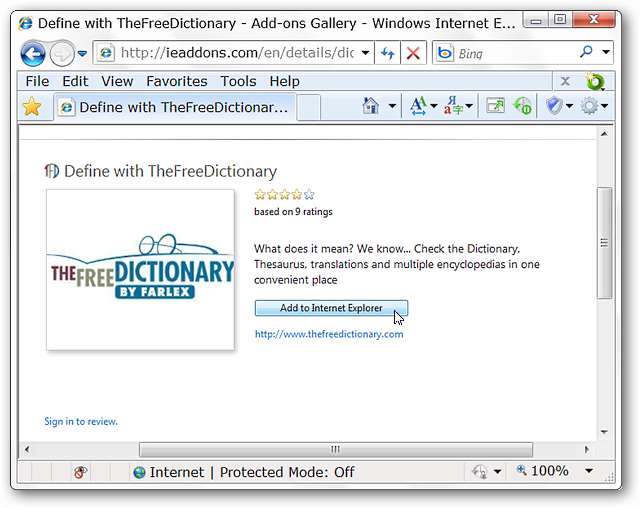Expand the Tools gear dropdown arrow
Screen dimensions: 640x508
point(604,106)
